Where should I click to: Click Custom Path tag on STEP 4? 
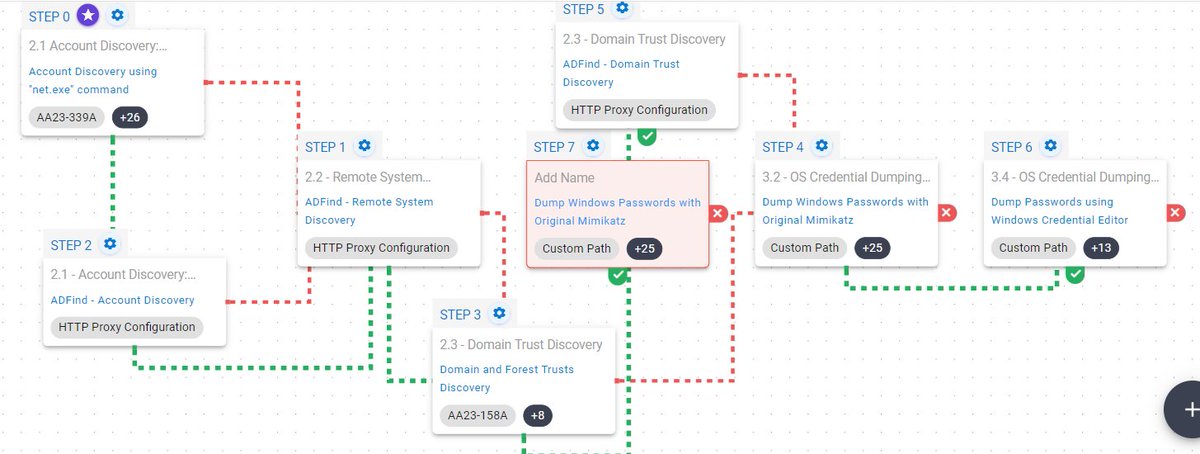(x=805, y=248)
